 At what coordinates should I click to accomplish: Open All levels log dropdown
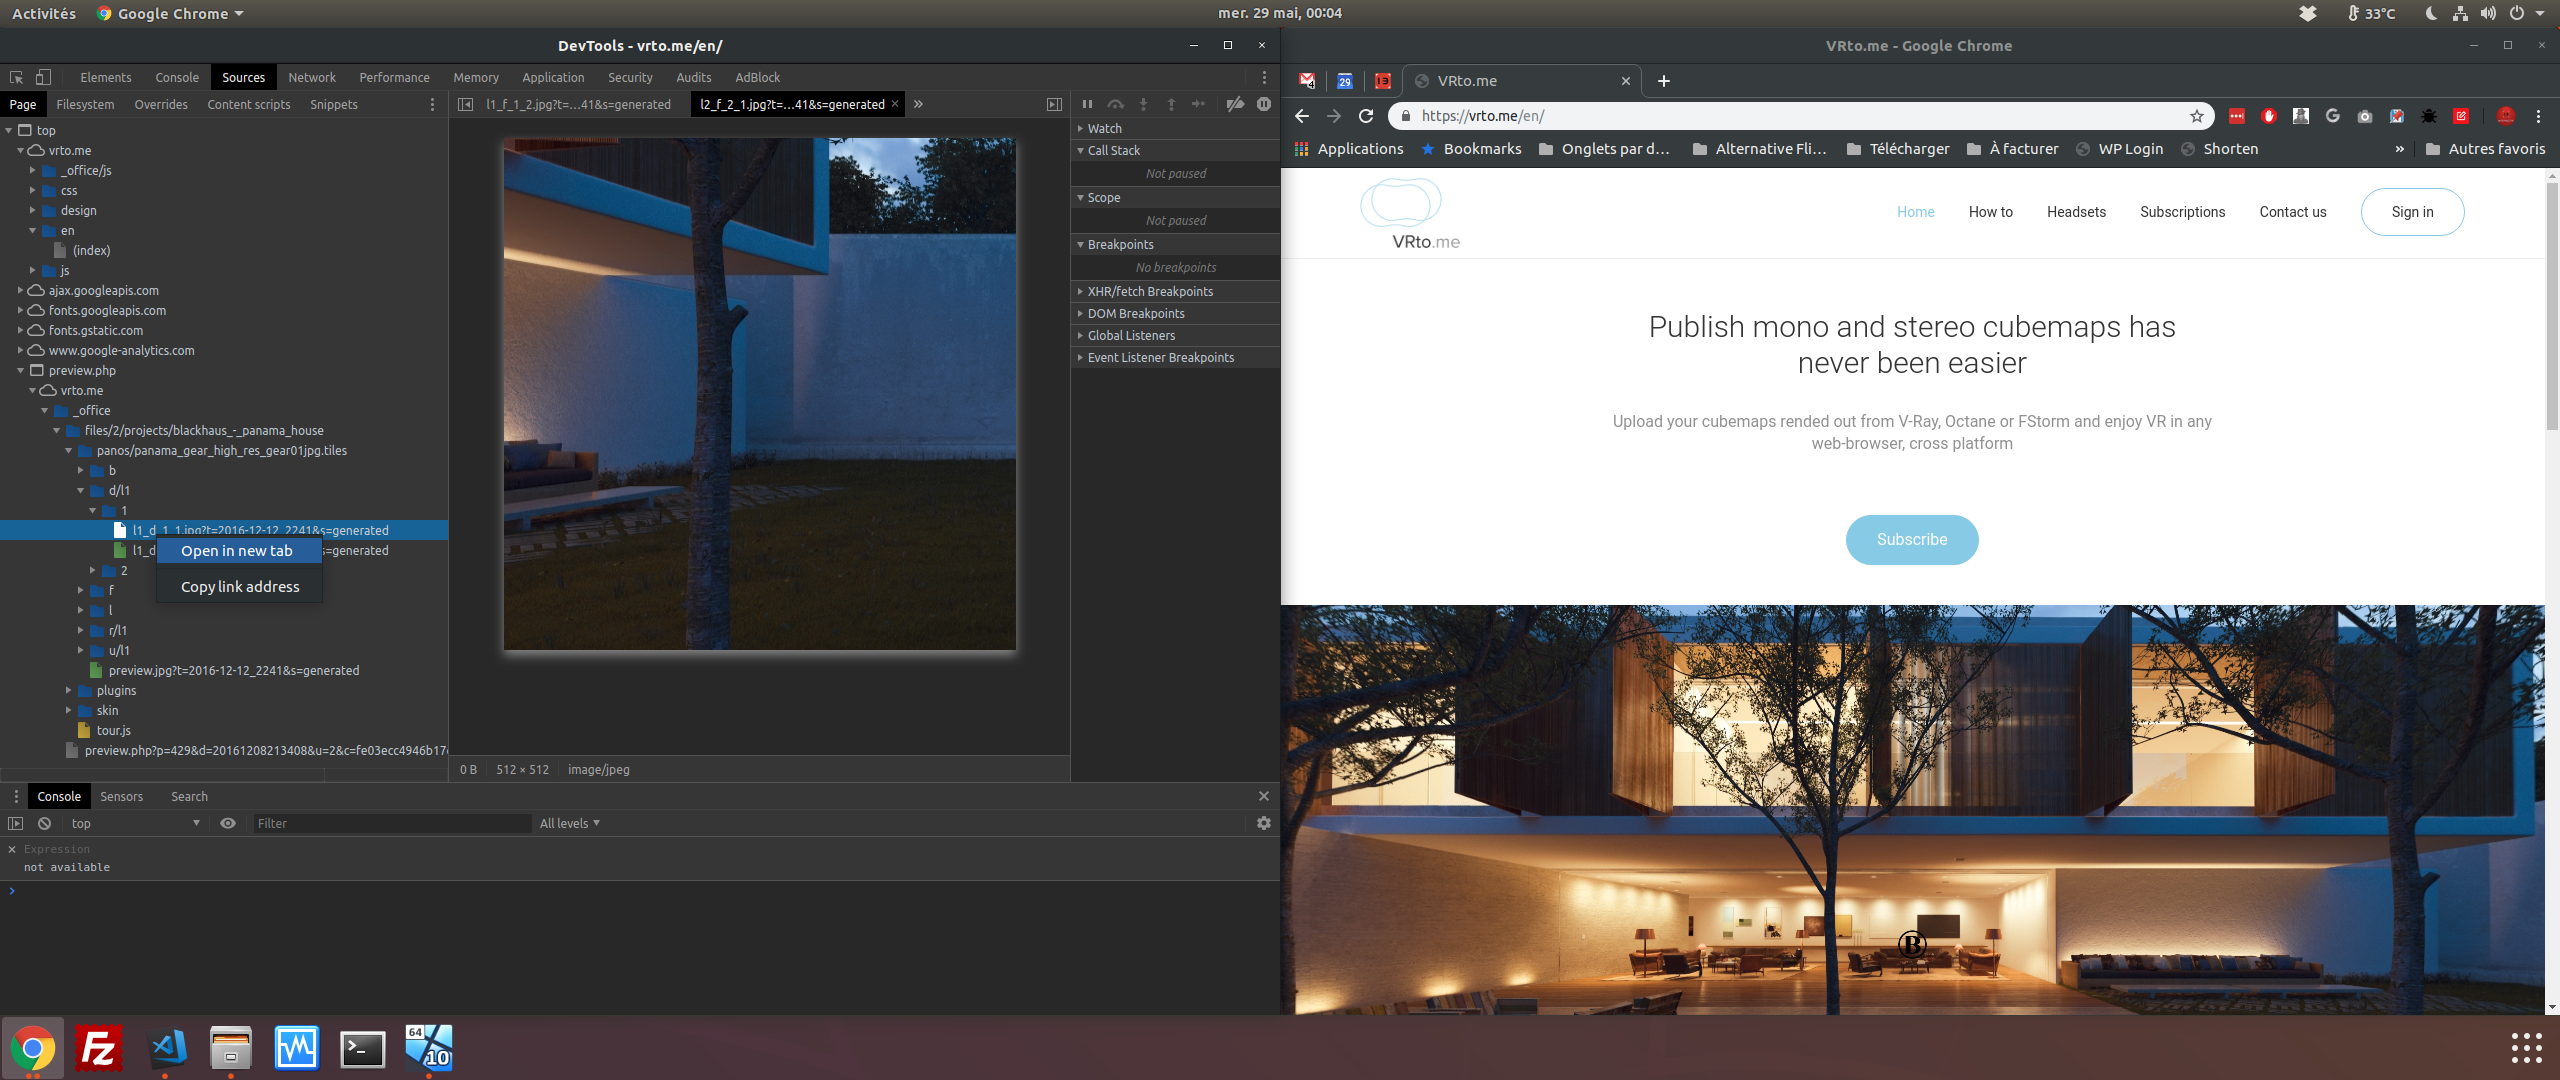(569, 823)
